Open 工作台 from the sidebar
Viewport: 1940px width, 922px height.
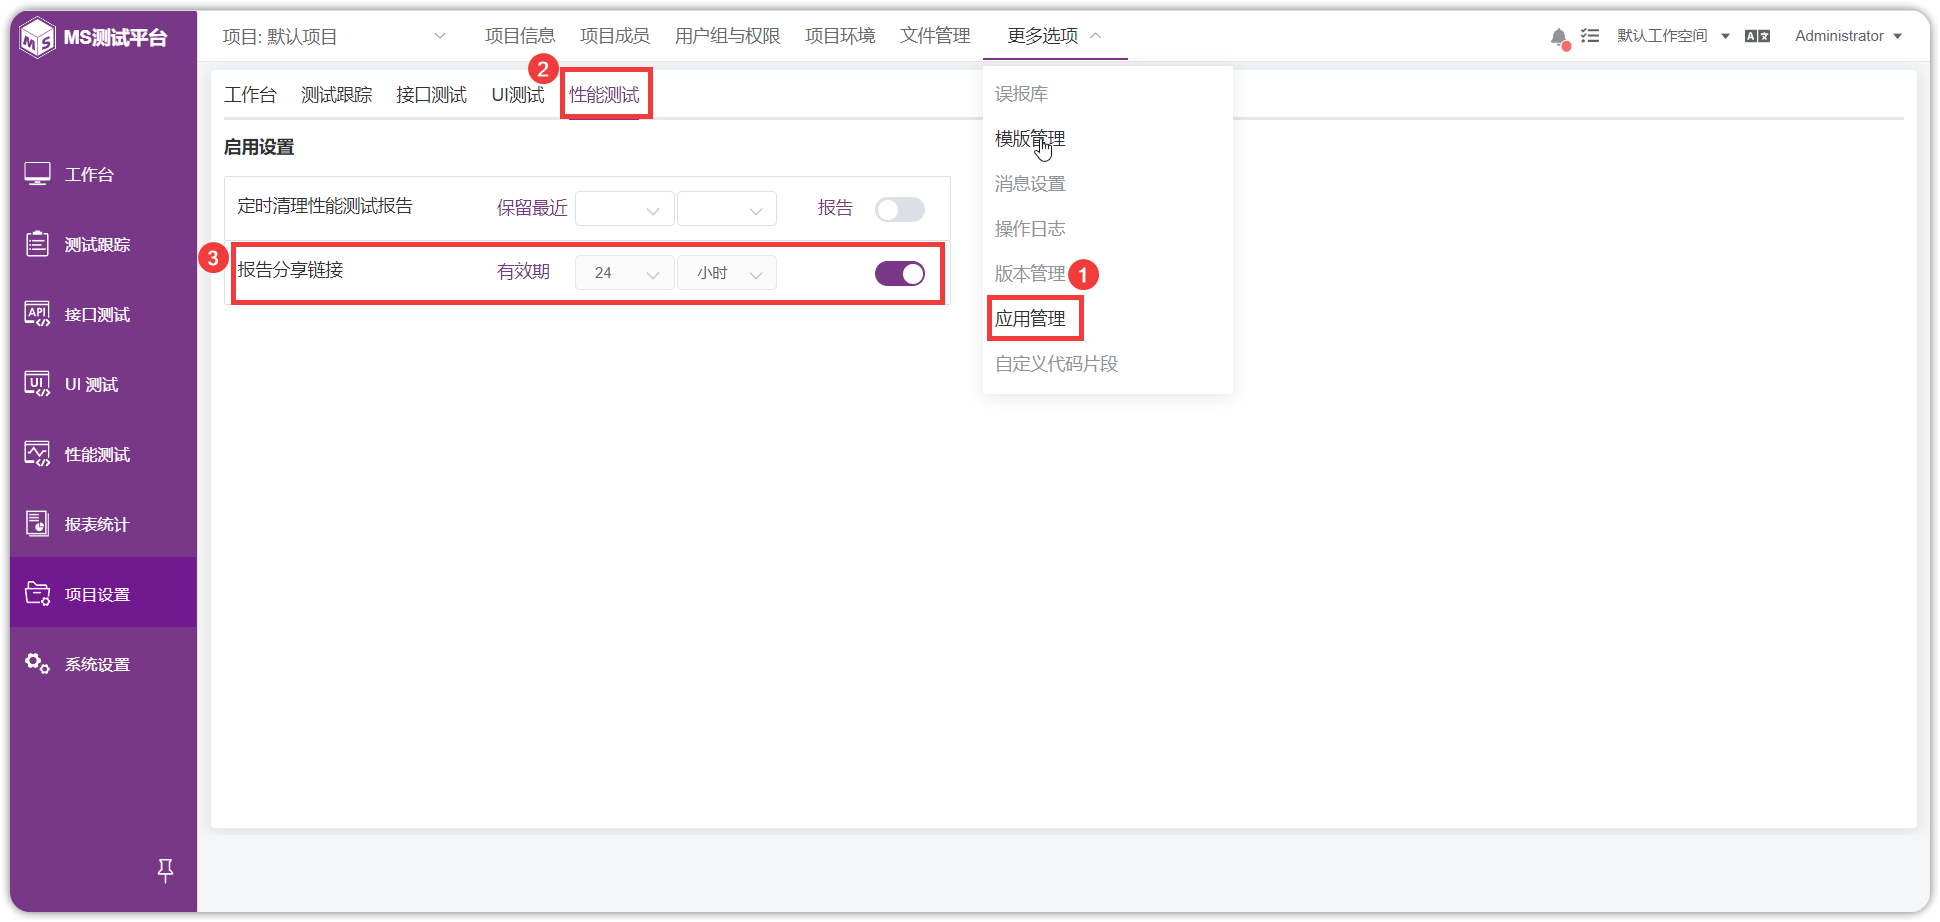point(103,174)
